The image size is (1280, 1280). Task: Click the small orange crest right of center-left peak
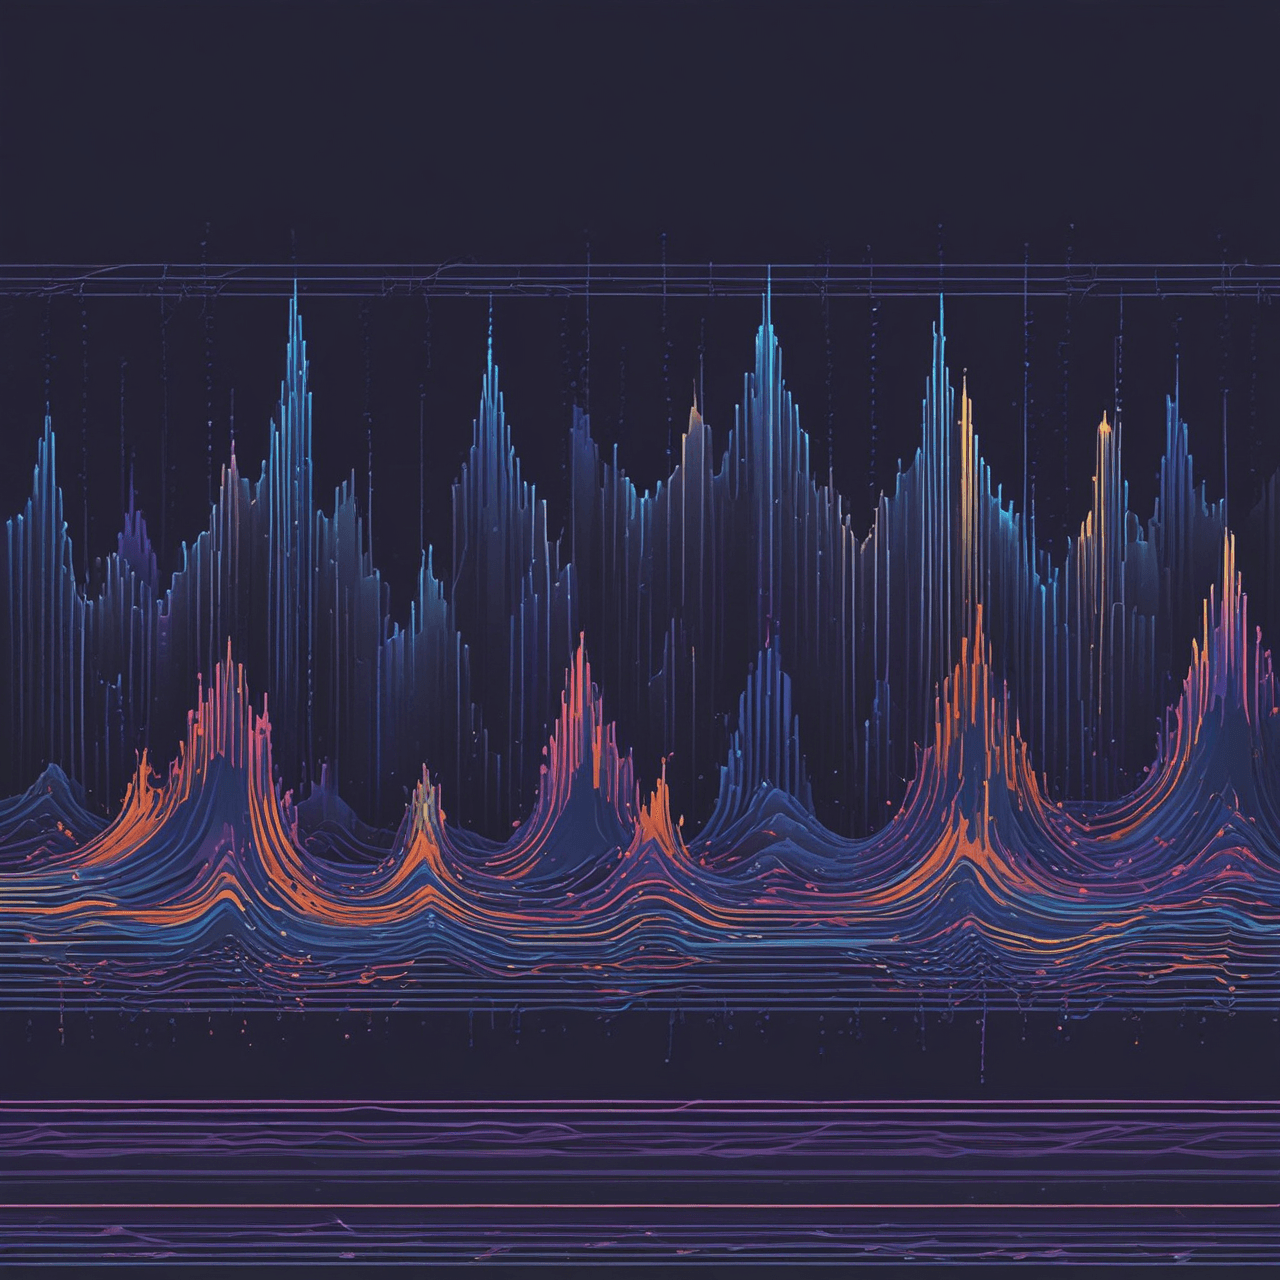tap(660, 785)
